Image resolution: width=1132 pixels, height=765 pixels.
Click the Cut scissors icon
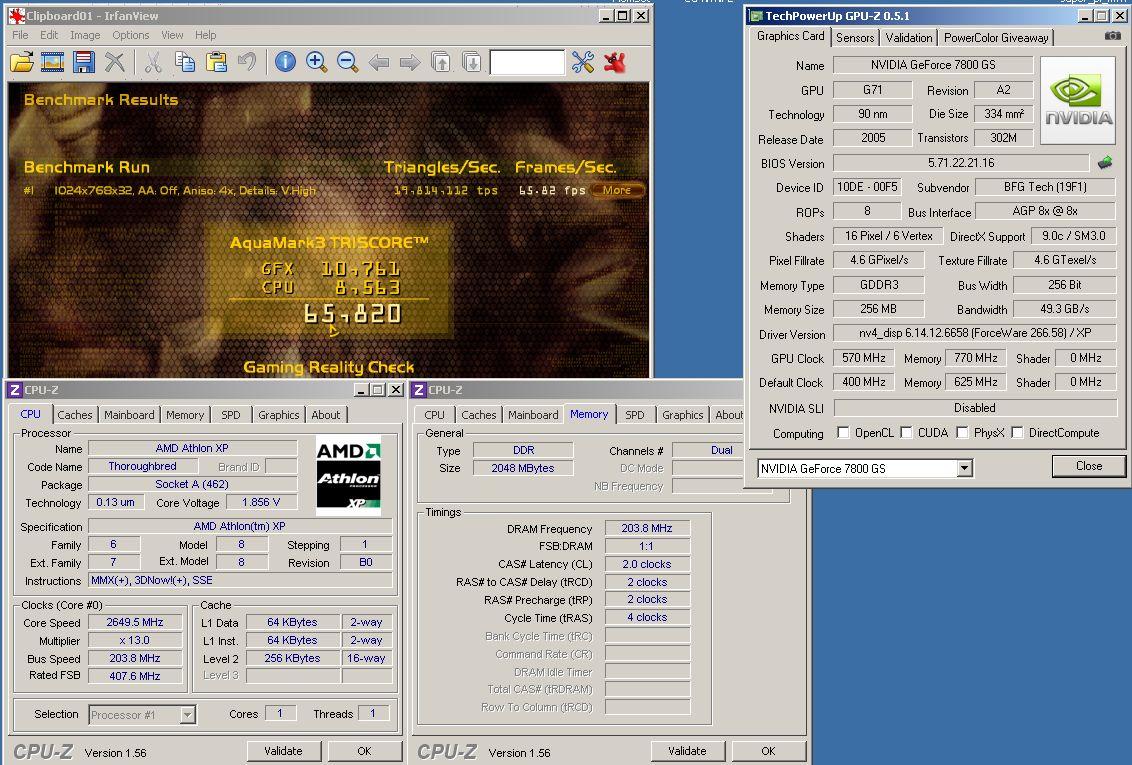(153, 63)
